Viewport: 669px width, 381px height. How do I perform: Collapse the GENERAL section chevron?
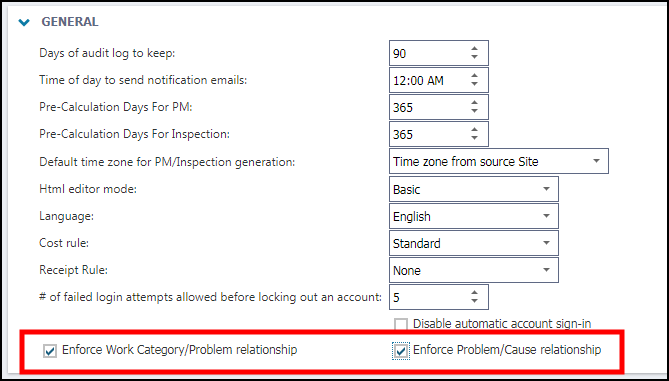pos(24,22)
